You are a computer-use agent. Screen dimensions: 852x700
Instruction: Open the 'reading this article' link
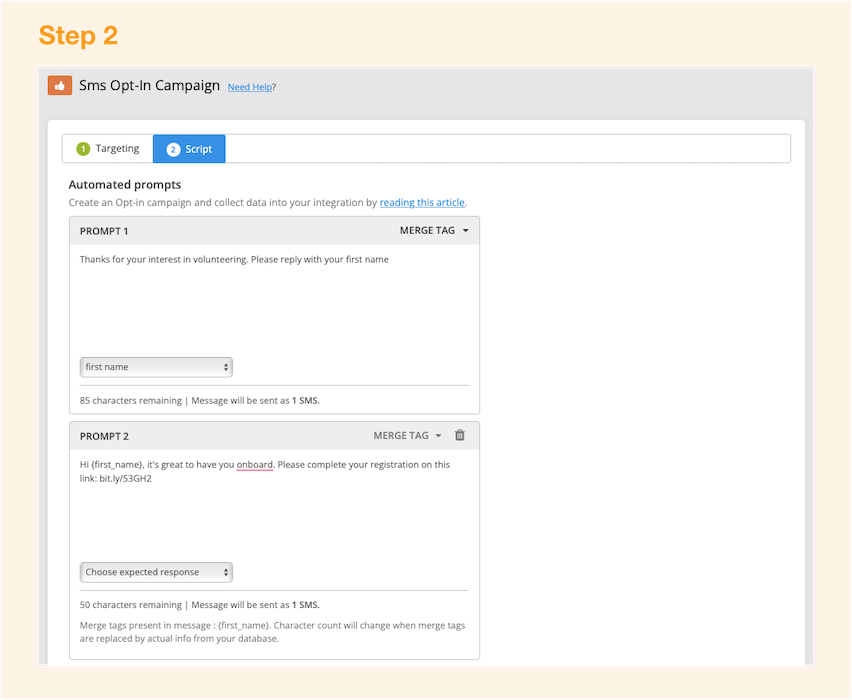click(422, 202)
